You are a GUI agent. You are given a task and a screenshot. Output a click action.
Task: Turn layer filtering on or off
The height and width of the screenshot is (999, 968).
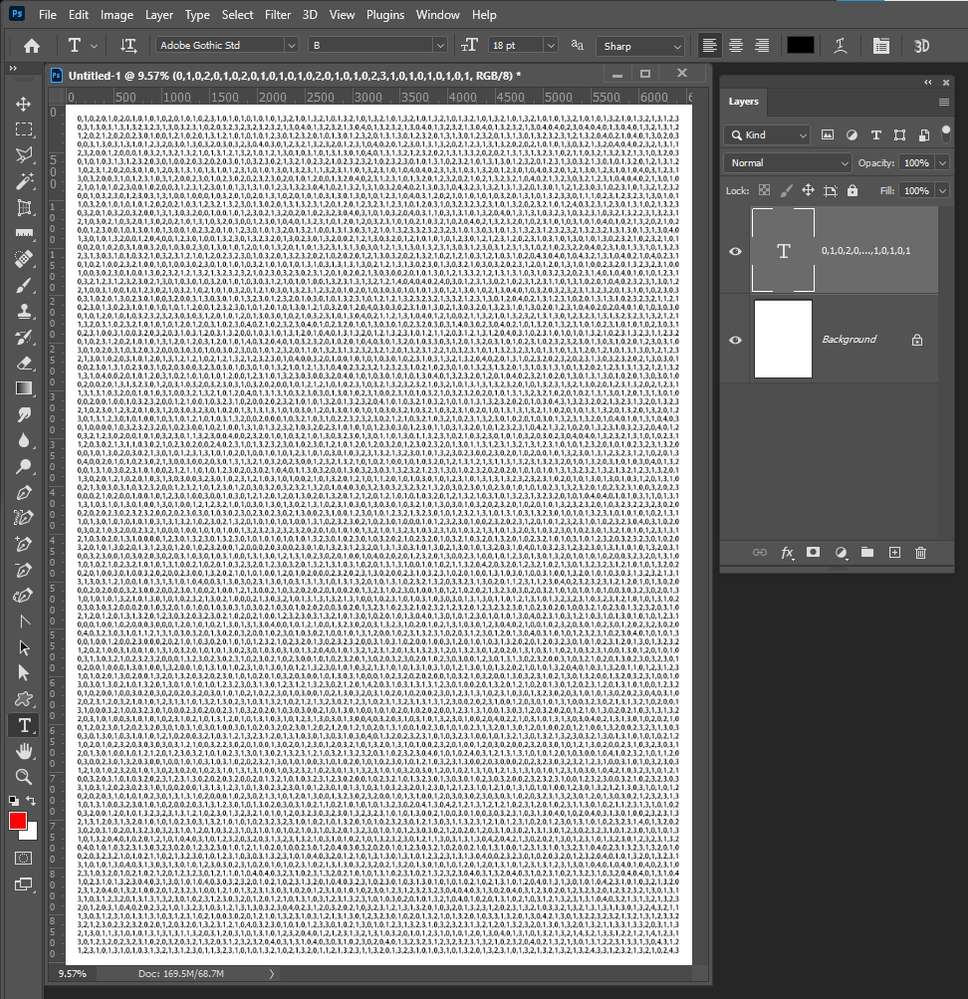click(946, 133)
